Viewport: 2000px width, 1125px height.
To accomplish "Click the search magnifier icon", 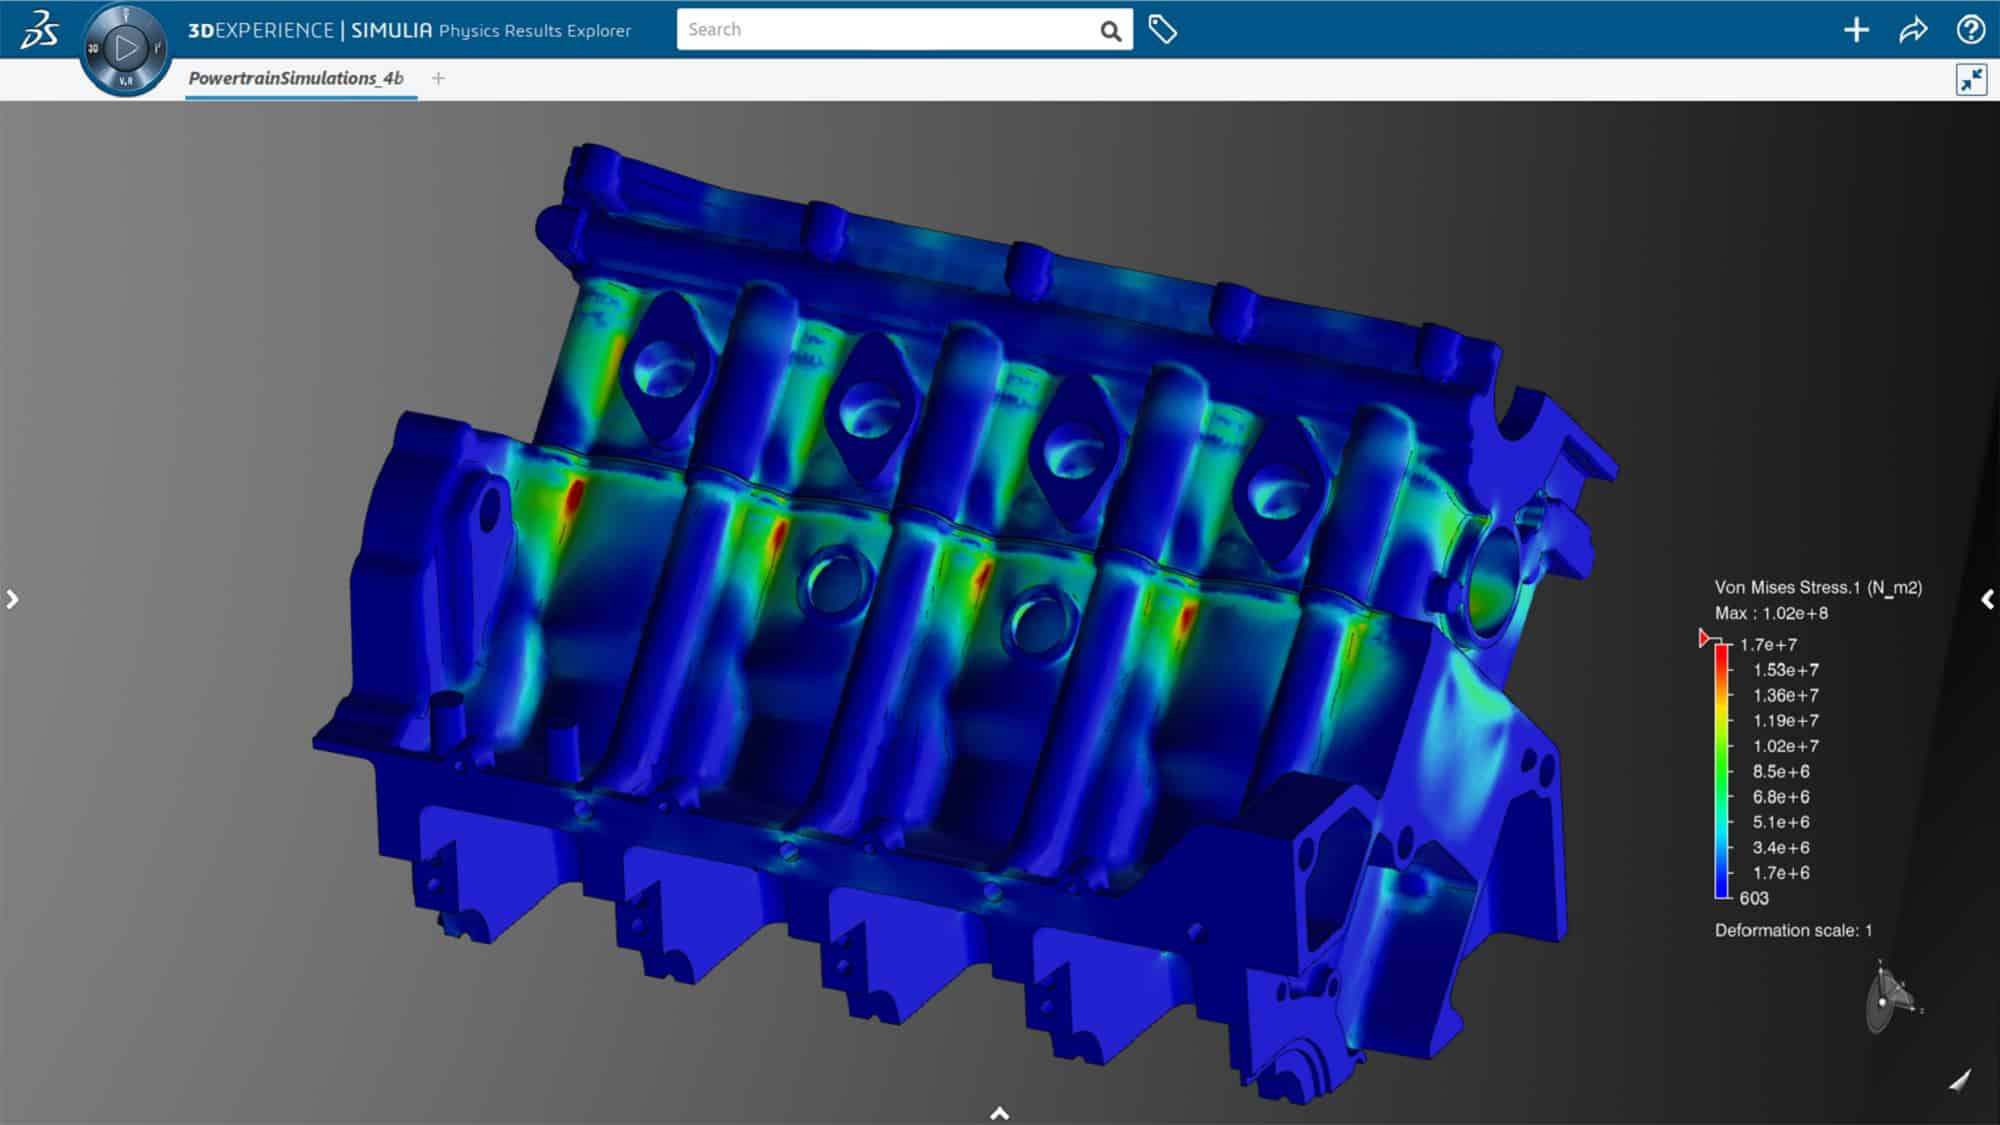I will click(x=1110, y=31).
